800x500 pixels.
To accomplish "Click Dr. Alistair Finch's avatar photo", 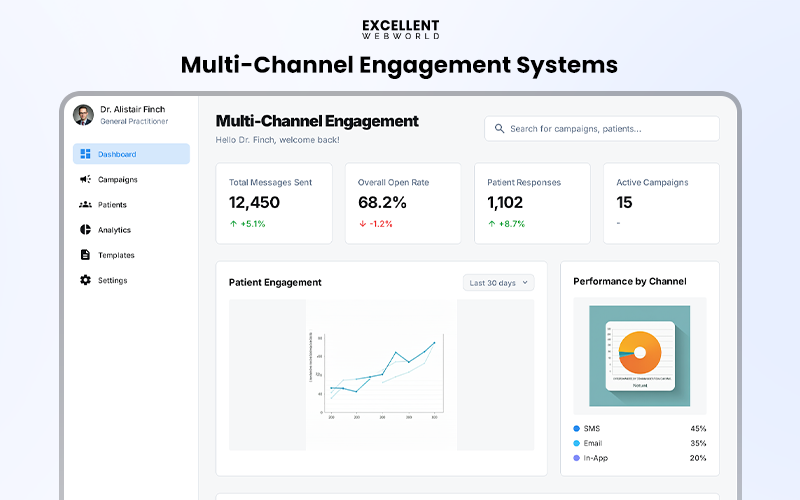I will coord(83,115).
